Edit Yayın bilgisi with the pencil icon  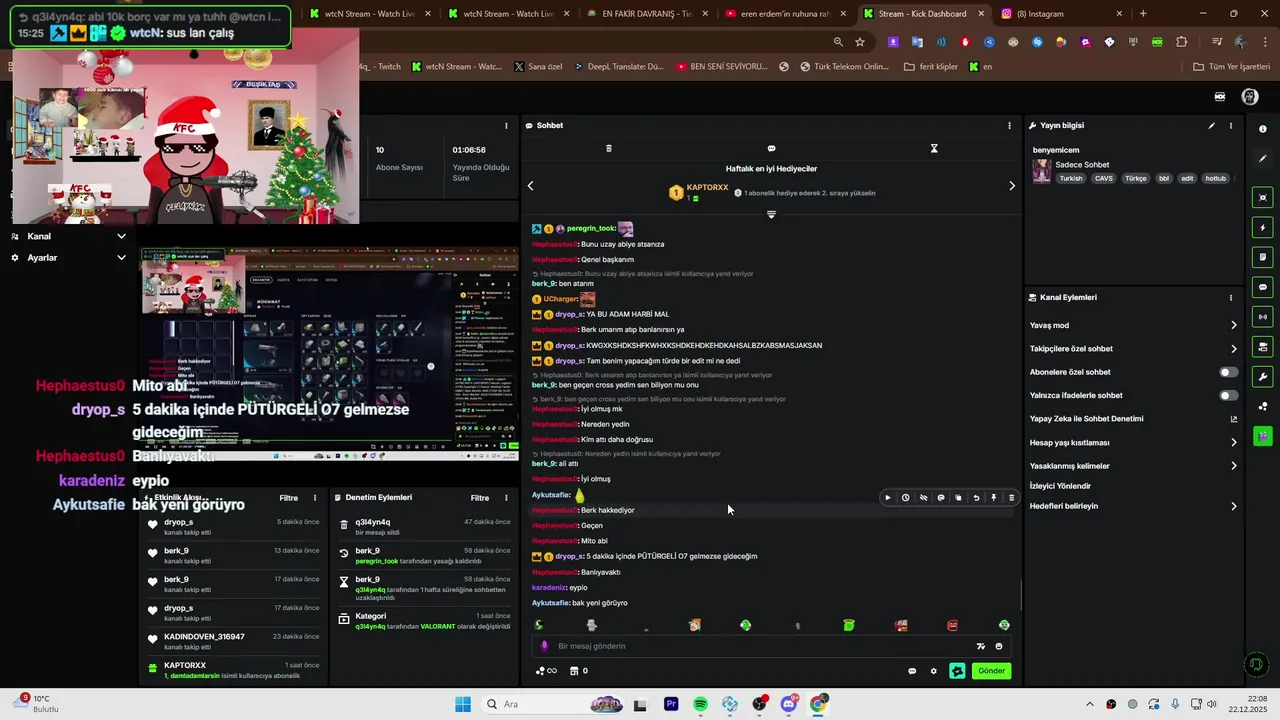(1211, 126)
